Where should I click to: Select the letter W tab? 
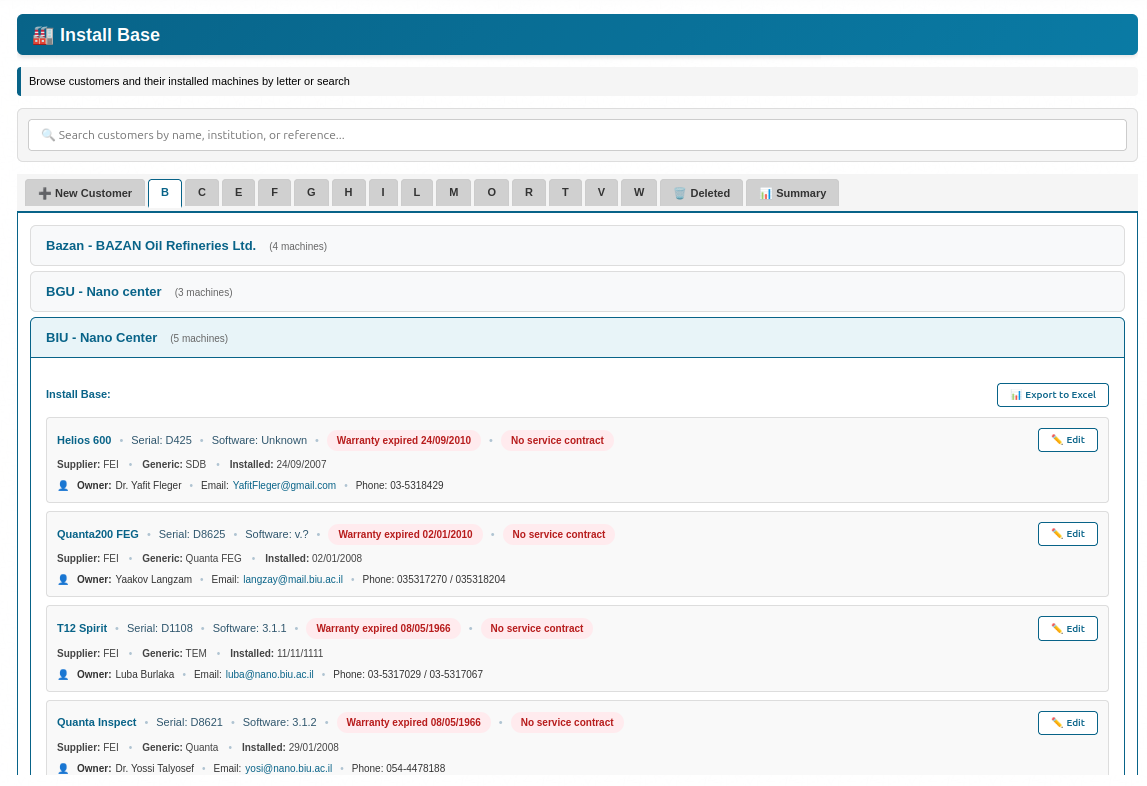[x=639, y=193]
